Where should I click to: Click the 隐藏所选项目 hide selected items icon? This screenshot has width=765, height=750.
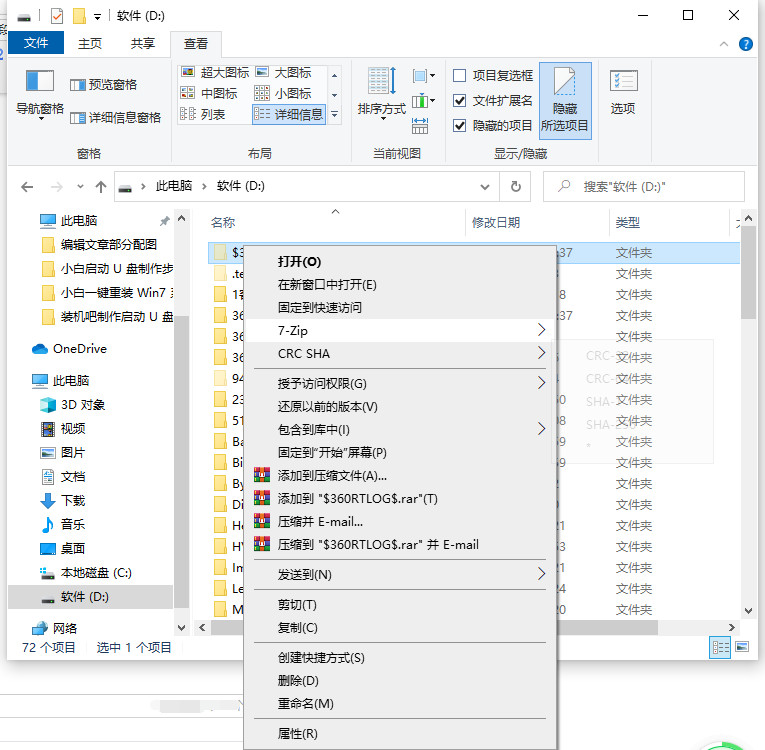(564, 82)
